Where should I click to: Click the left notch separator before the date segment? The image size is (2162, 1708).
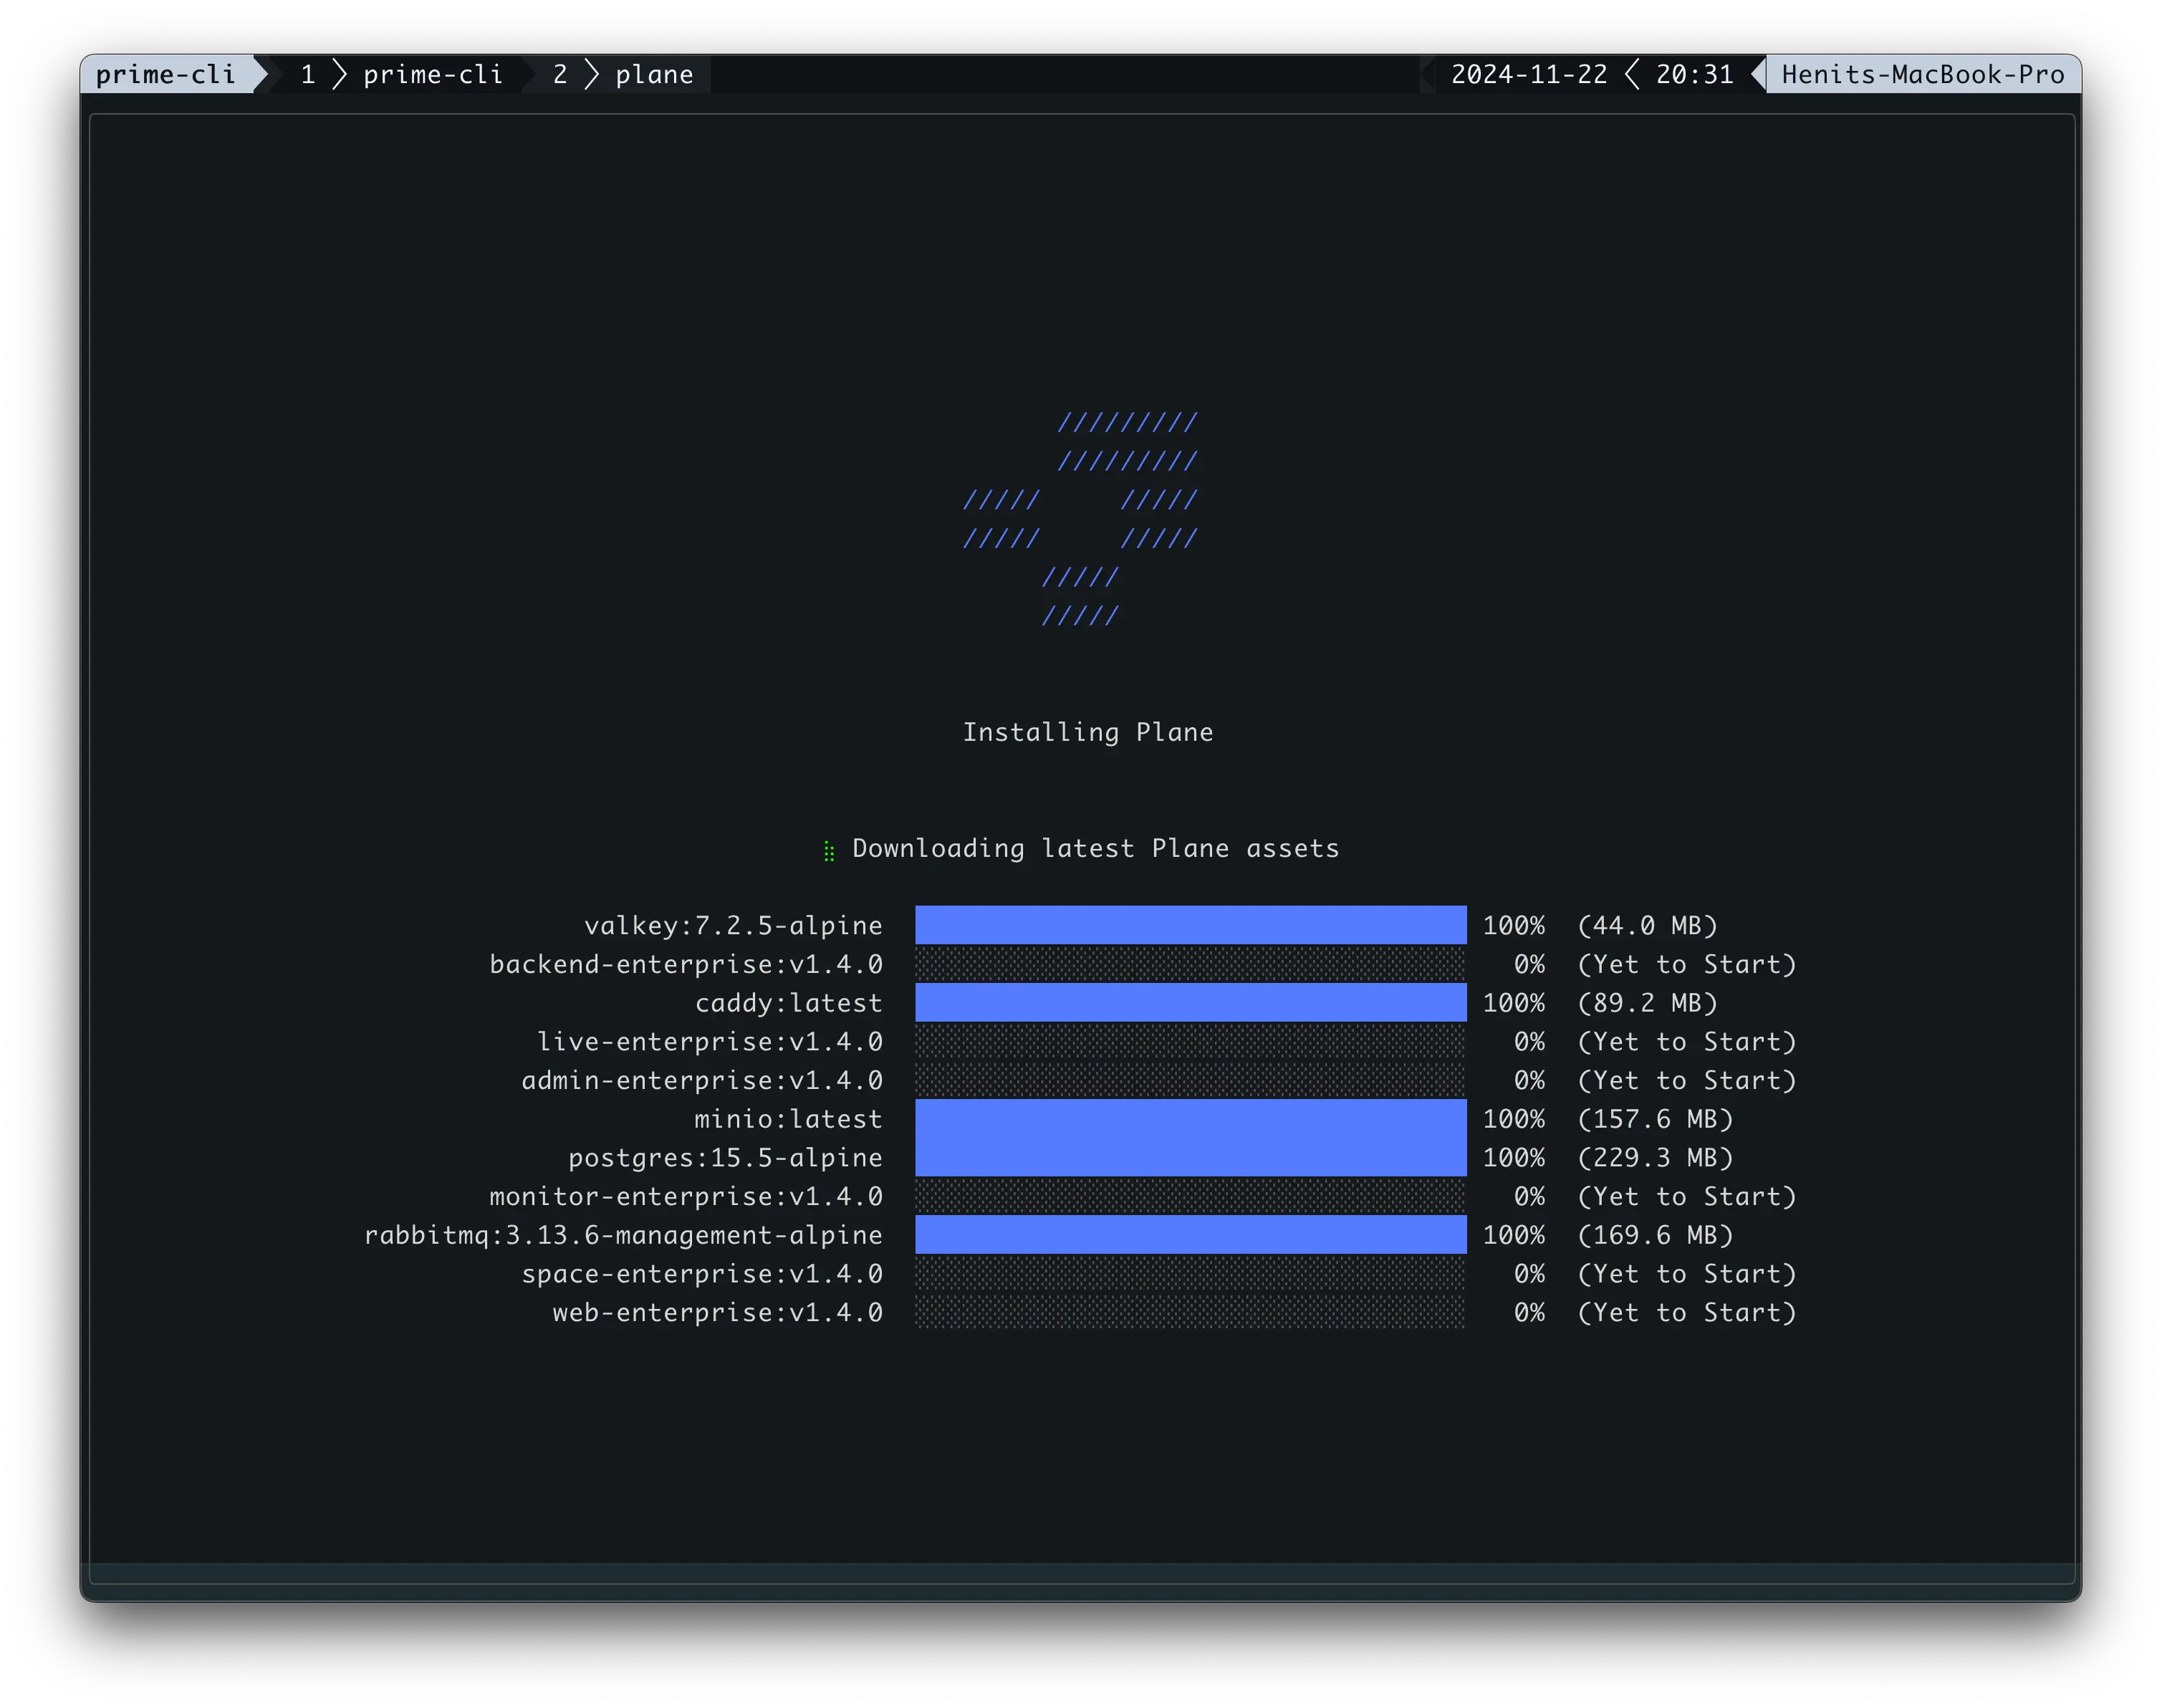tap(1428, 73)
